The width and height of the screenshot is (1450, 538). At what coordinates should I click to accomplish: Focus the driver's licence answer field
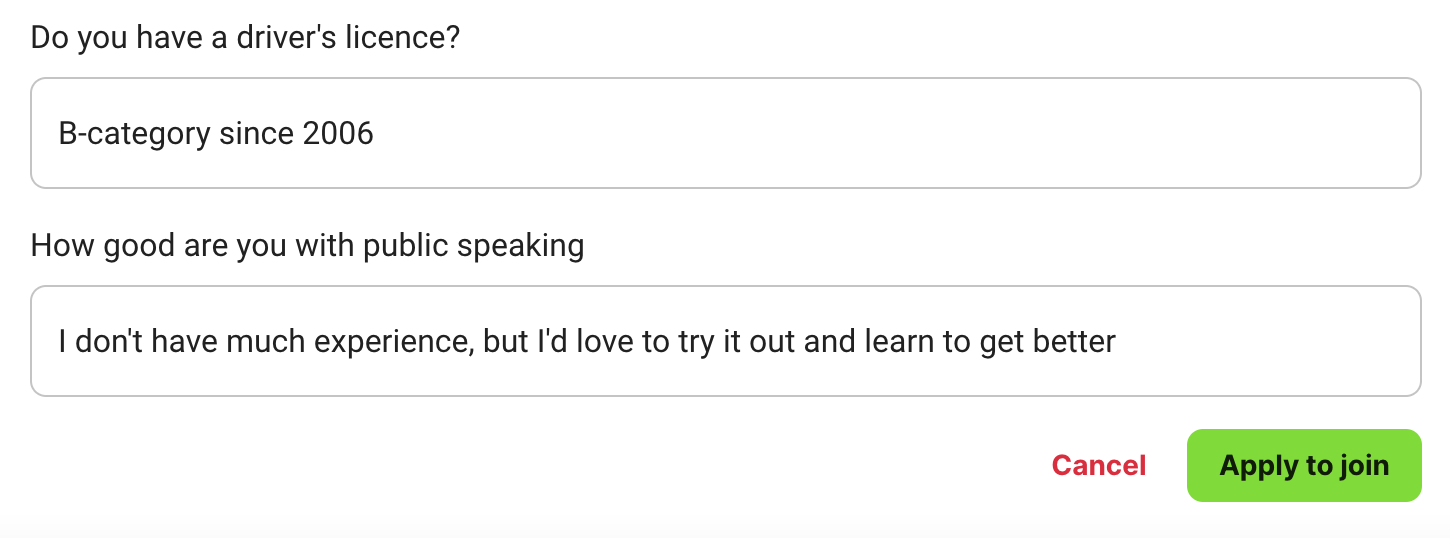(x=725, y=133)
